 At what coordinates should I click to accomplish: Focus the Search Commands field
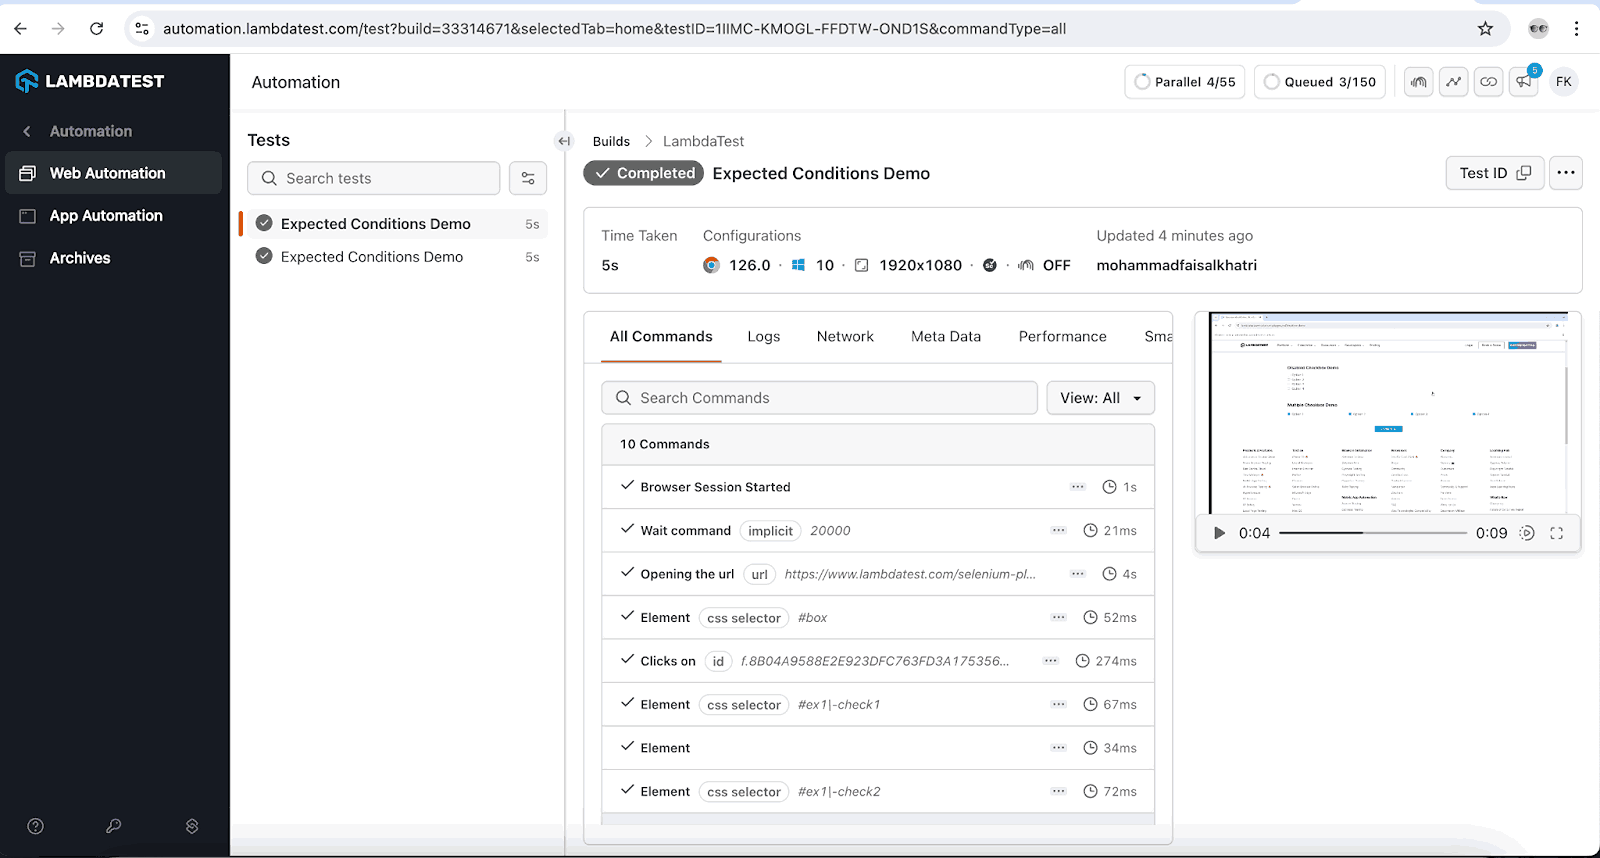click(819, 398)
